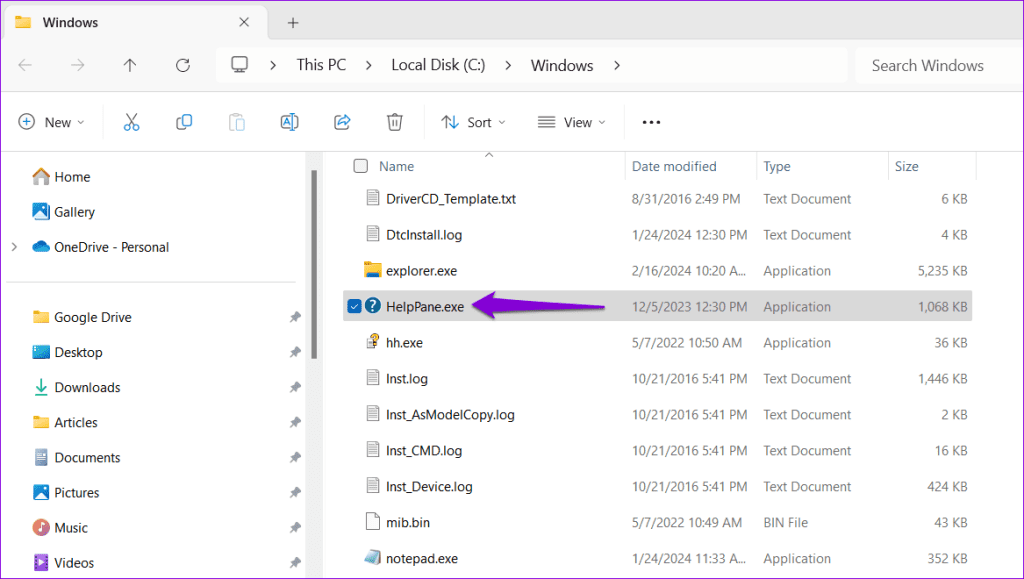Click the explorer.exe folder icon
Screen dimensions: 1024x579
click(372, 270)
